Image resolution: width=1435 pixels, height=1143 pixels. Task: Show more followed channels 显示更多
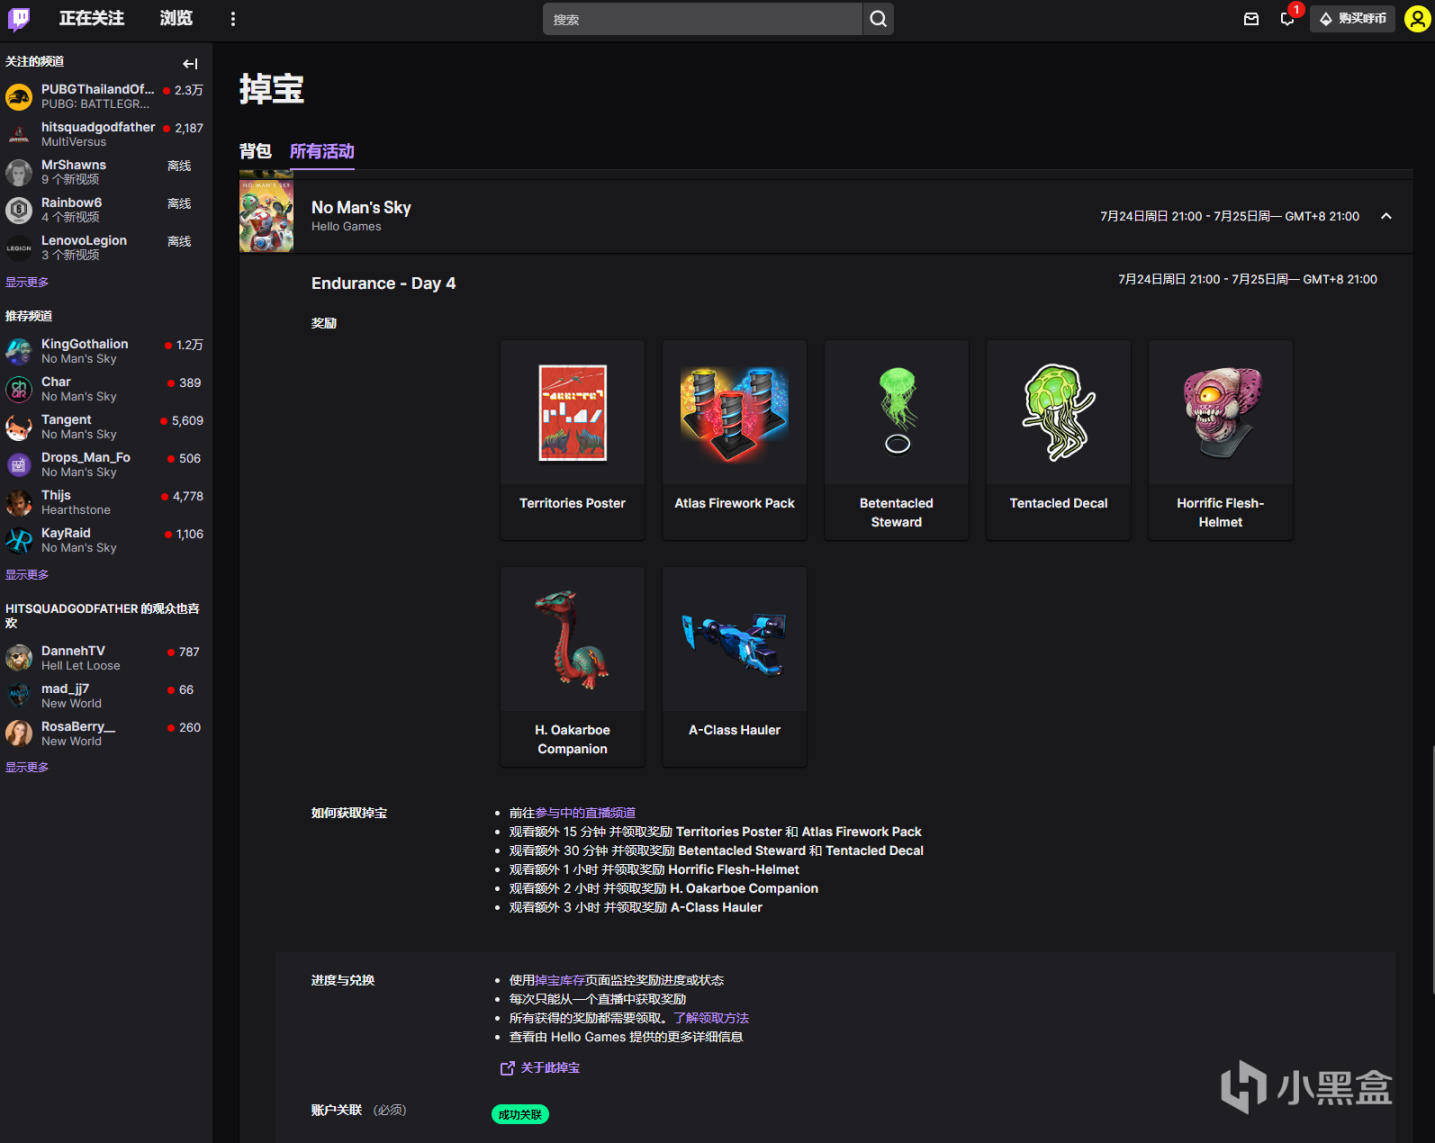click(x=27, y=282)
